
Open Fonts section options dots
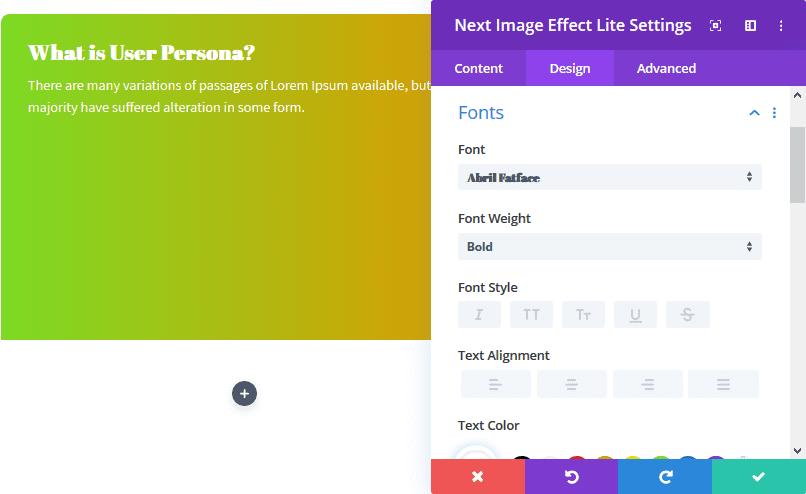(774, 113)
